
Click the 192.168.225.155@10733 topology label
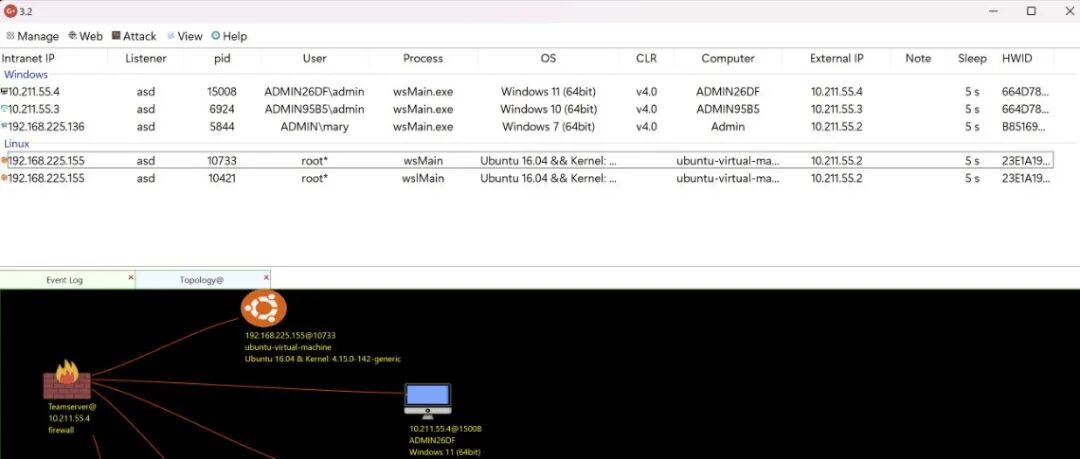coord(290,336)
